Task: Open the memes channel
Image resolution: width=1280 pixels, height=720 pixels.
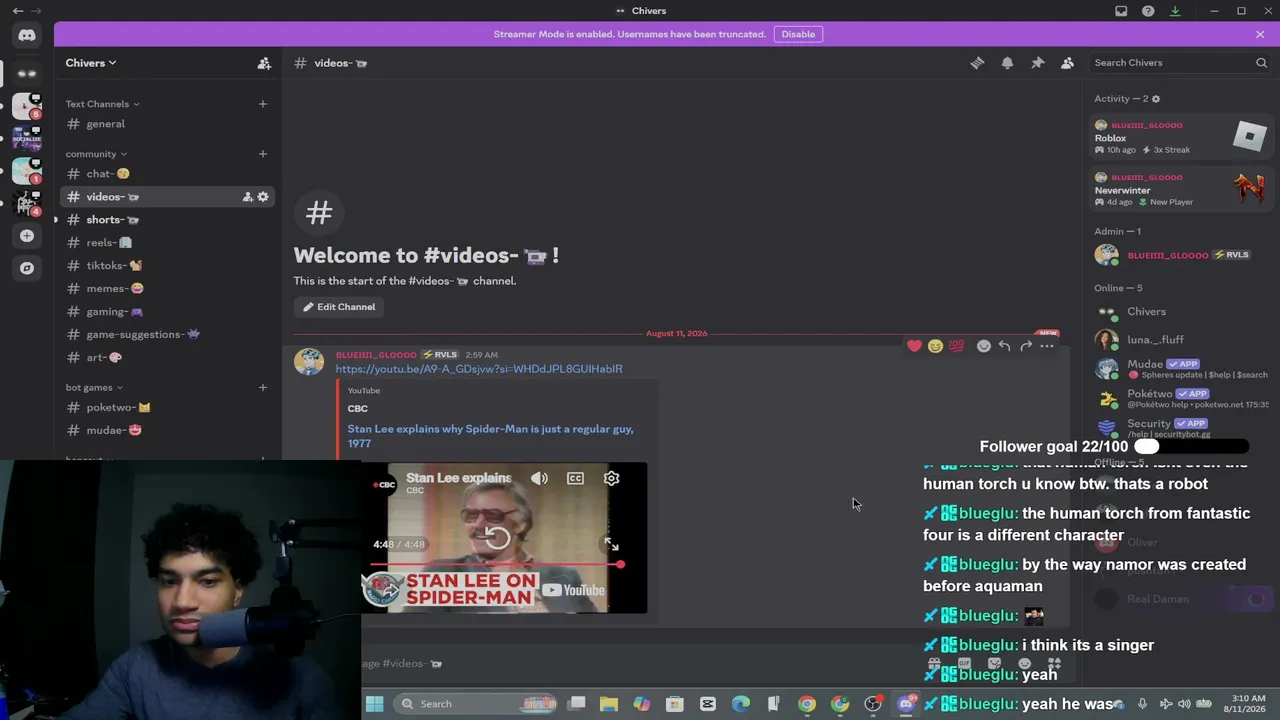Action: [x=166, y=289]
